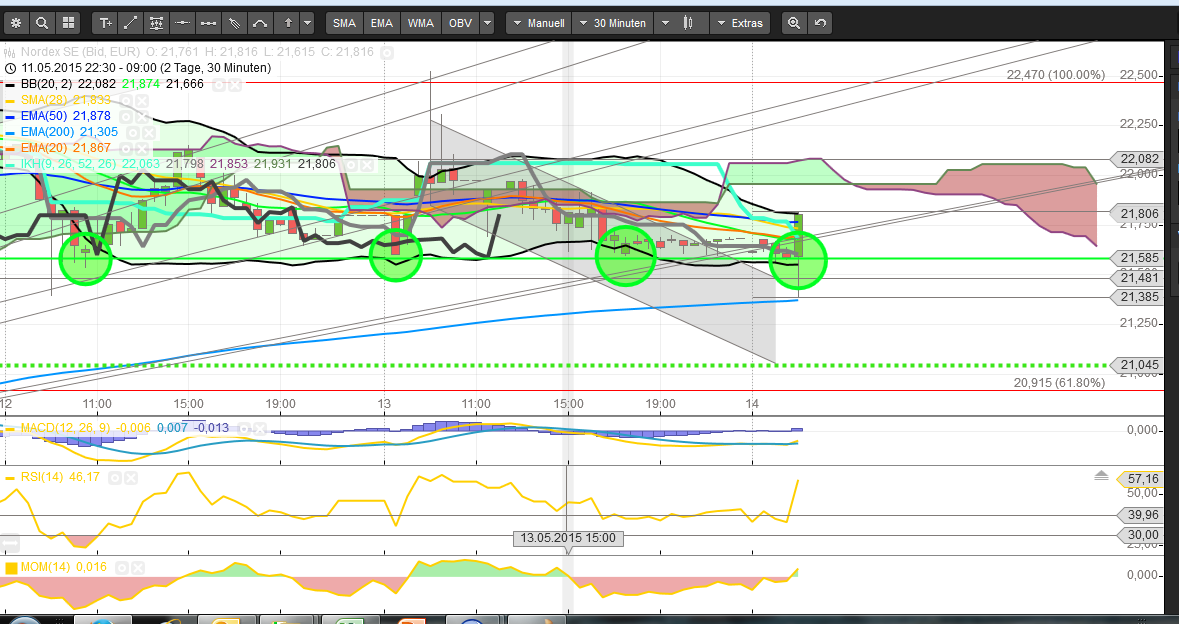
Task: Open settings for EMA(20) indicator
Action: click(126, 149)
